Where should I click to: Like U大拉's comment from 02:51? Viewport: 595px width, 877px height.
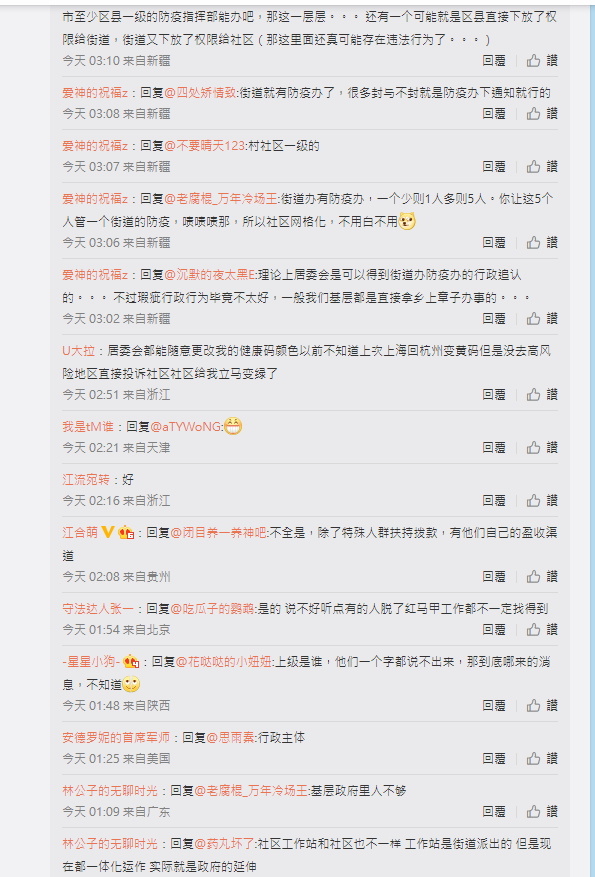click(542, 394)
